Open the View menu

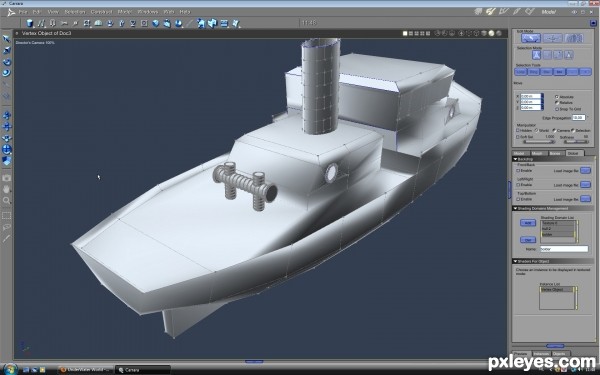[53, 12]
